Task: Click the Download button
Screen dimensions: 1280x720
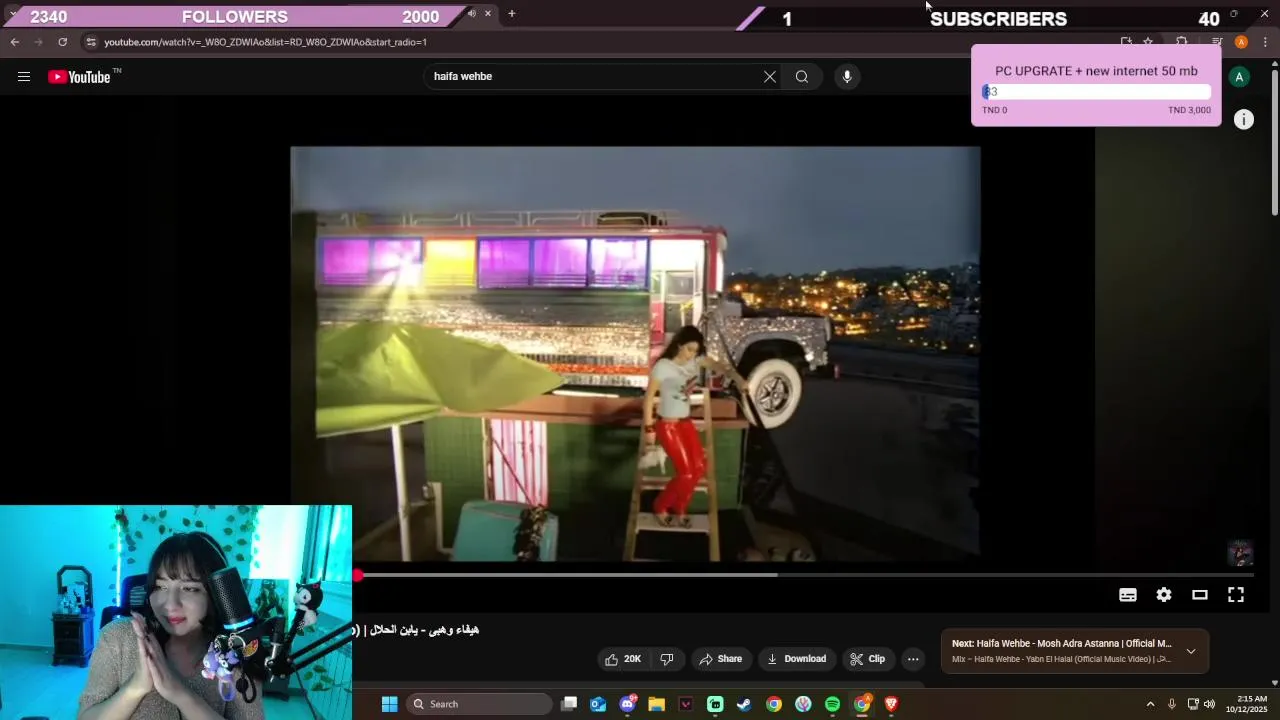Action: pos(797,659)
